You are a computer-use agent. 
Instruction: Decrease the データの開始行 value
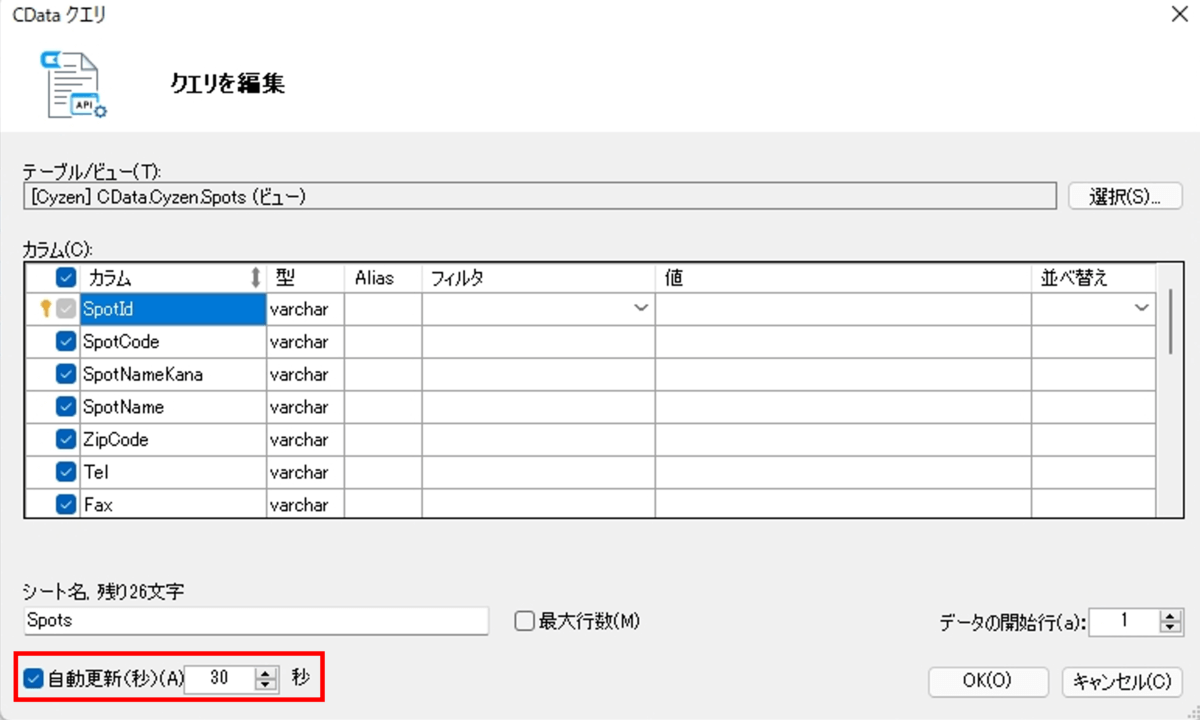coord(1170,628)
